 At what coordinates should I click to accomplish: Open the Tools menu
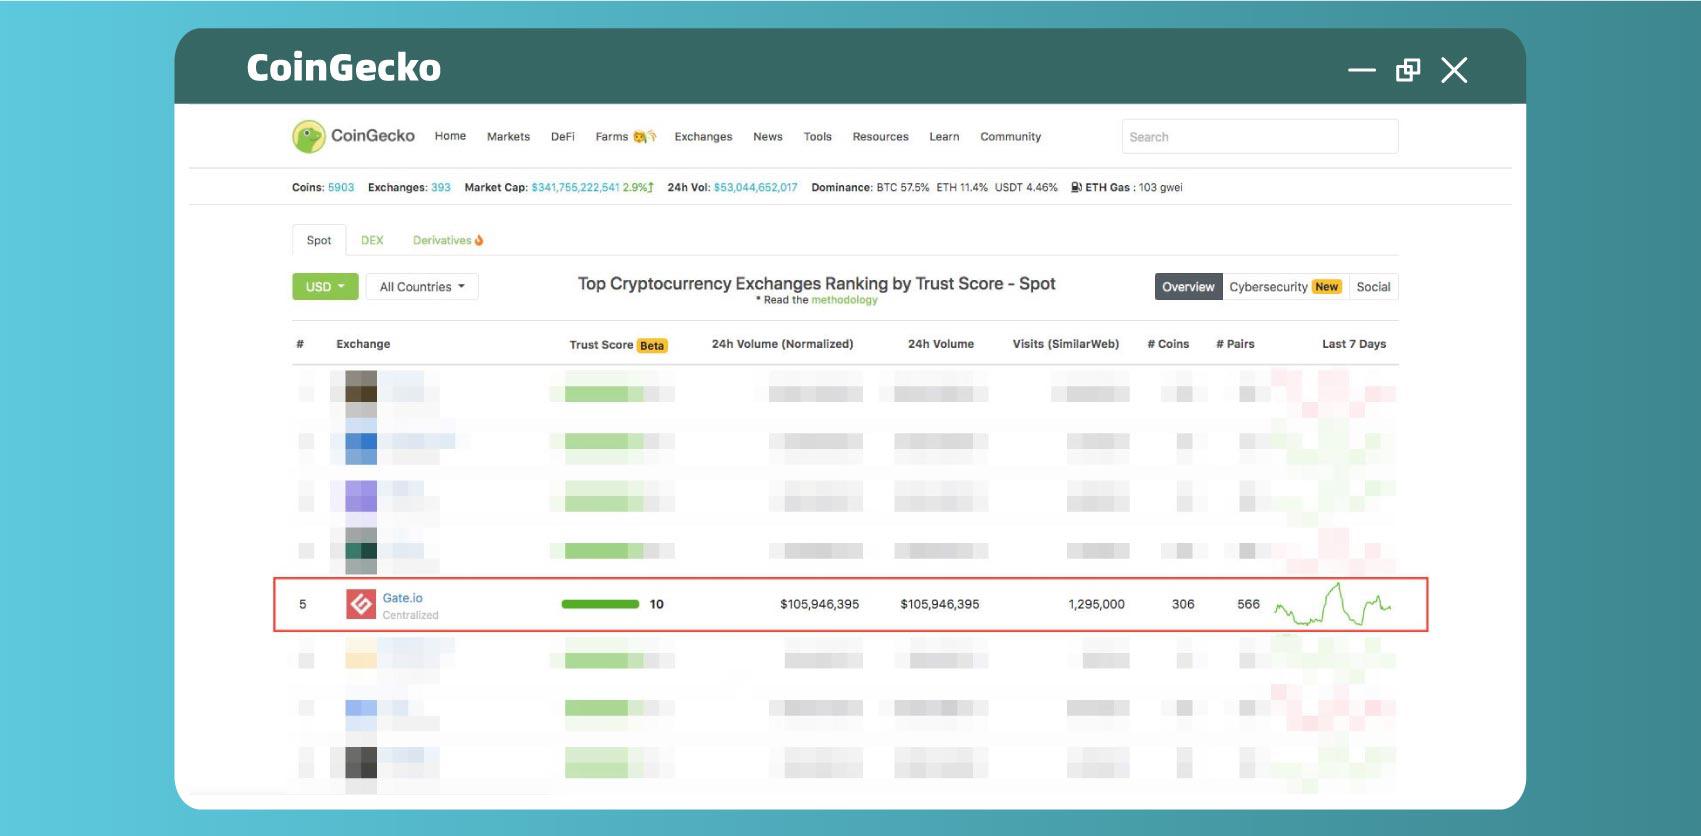pos(818,137)
